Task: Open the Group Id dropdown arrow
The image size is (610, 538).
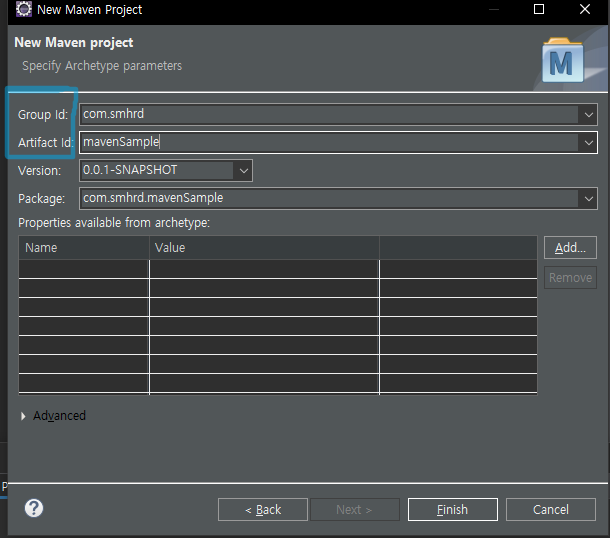Action: click(588, 115)
